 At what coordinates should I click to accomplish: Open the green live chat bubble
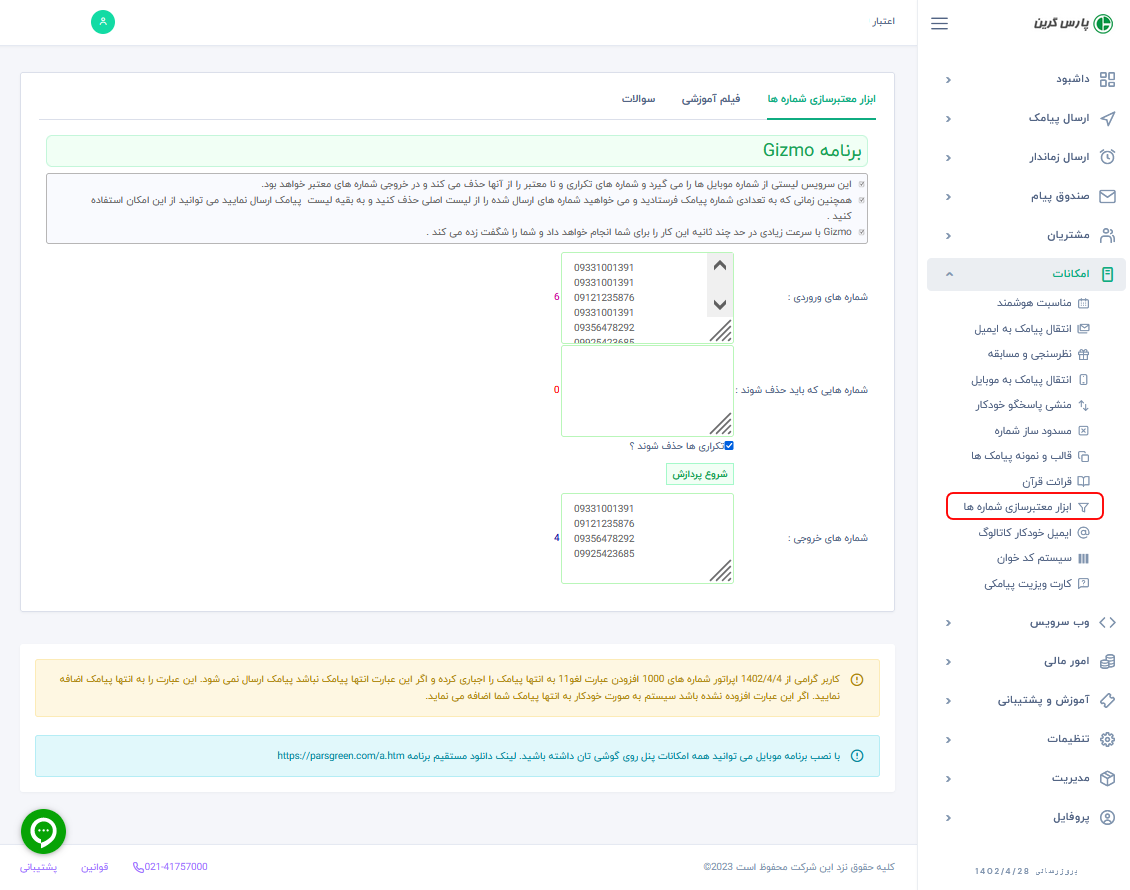coord(43,831)
